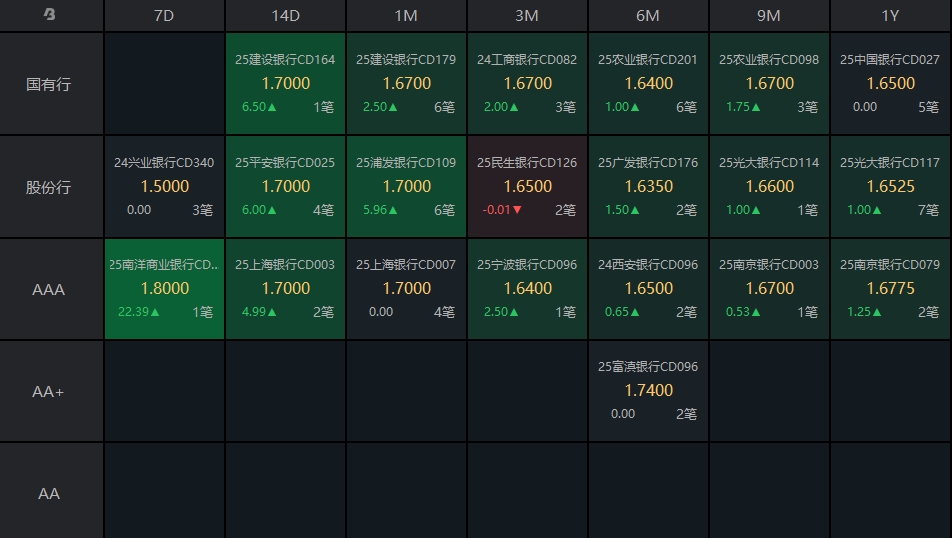Click the logo icon in top-left header
The width and height of the screenshot is (952, 538).
(x=50, y=14)
